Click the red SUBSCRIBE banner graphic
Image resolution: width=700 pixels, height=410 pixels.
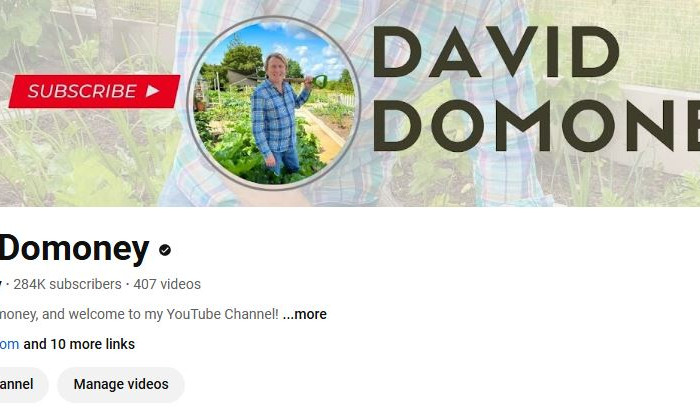point(94,91)
